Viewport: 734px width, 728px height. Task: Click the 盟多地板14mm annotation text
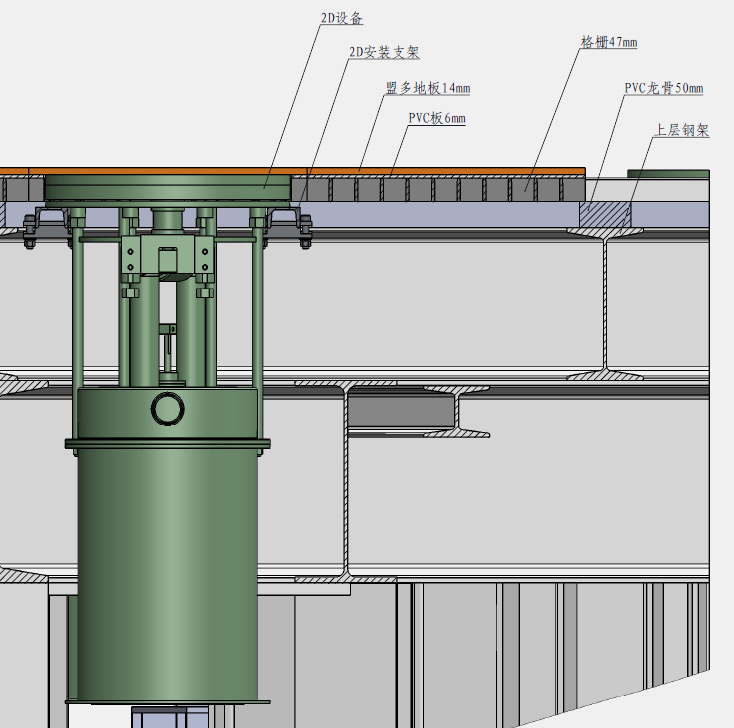point(428,88)
